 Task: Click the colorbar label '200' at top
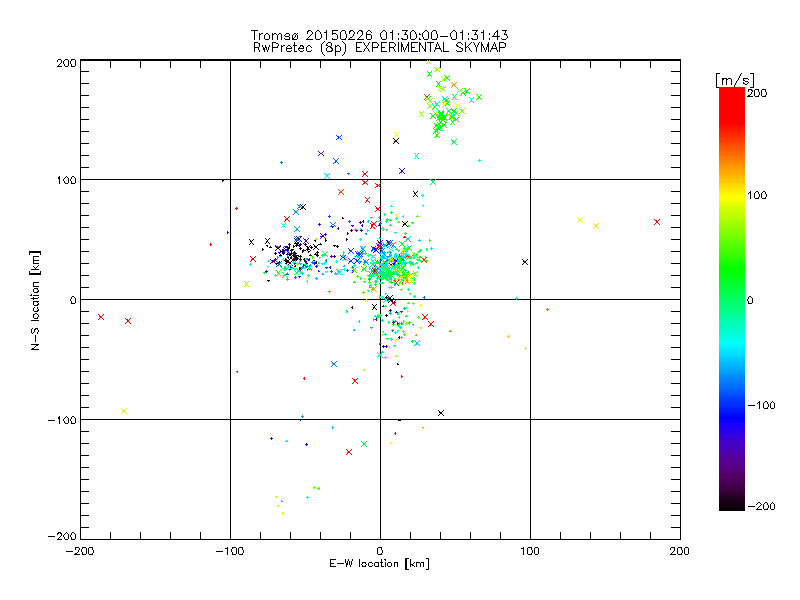(757, 93)
